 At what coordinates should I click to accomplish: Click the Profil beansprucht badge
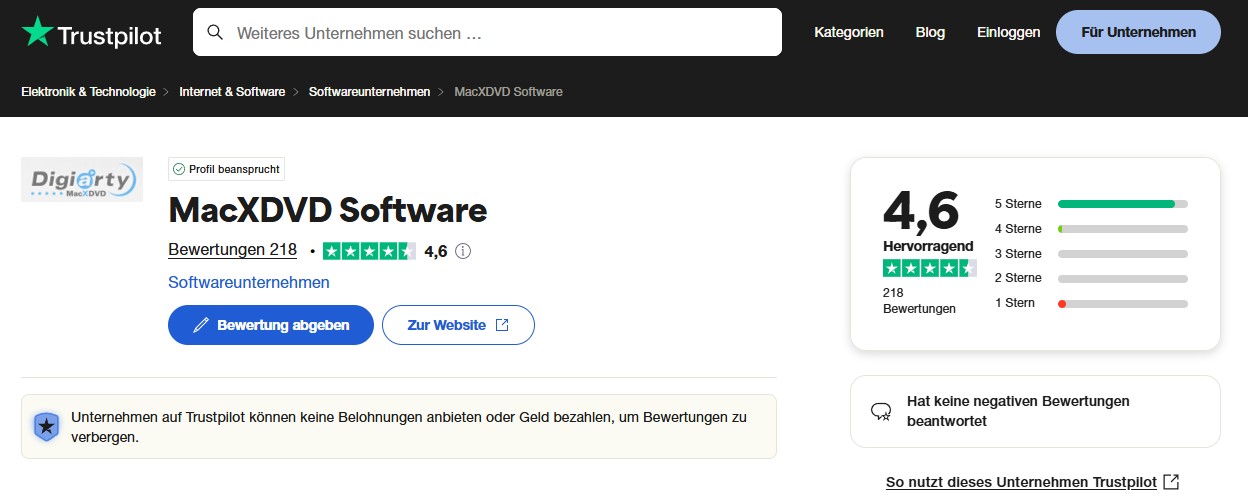click(226, 169)
